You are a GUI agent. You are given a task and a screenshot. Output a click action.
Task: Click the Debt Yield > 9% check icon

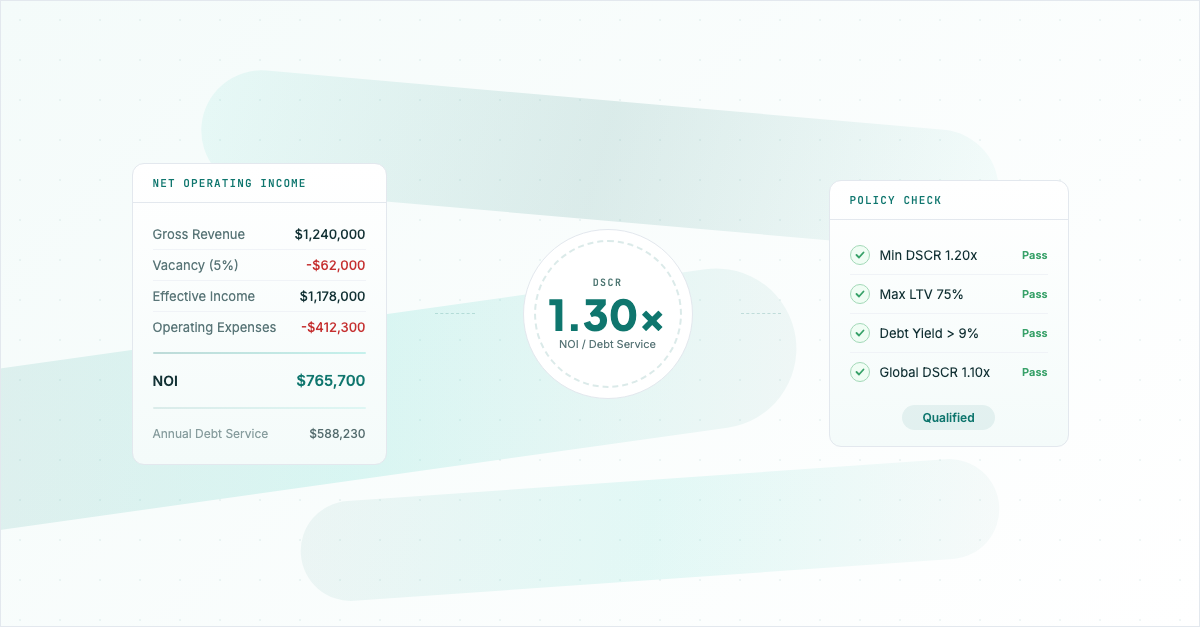859,333
